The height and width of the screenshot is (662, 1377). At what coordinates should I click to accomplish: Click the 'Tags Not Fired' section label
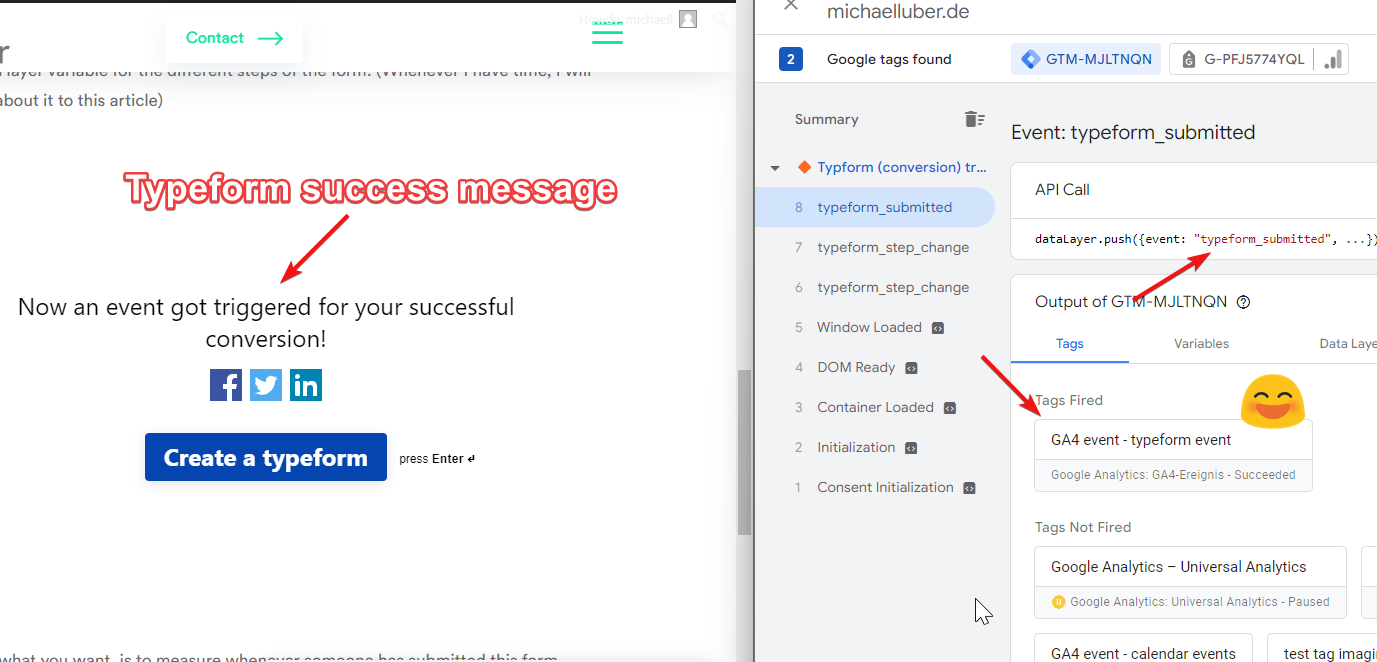[x=1083, y=527]
